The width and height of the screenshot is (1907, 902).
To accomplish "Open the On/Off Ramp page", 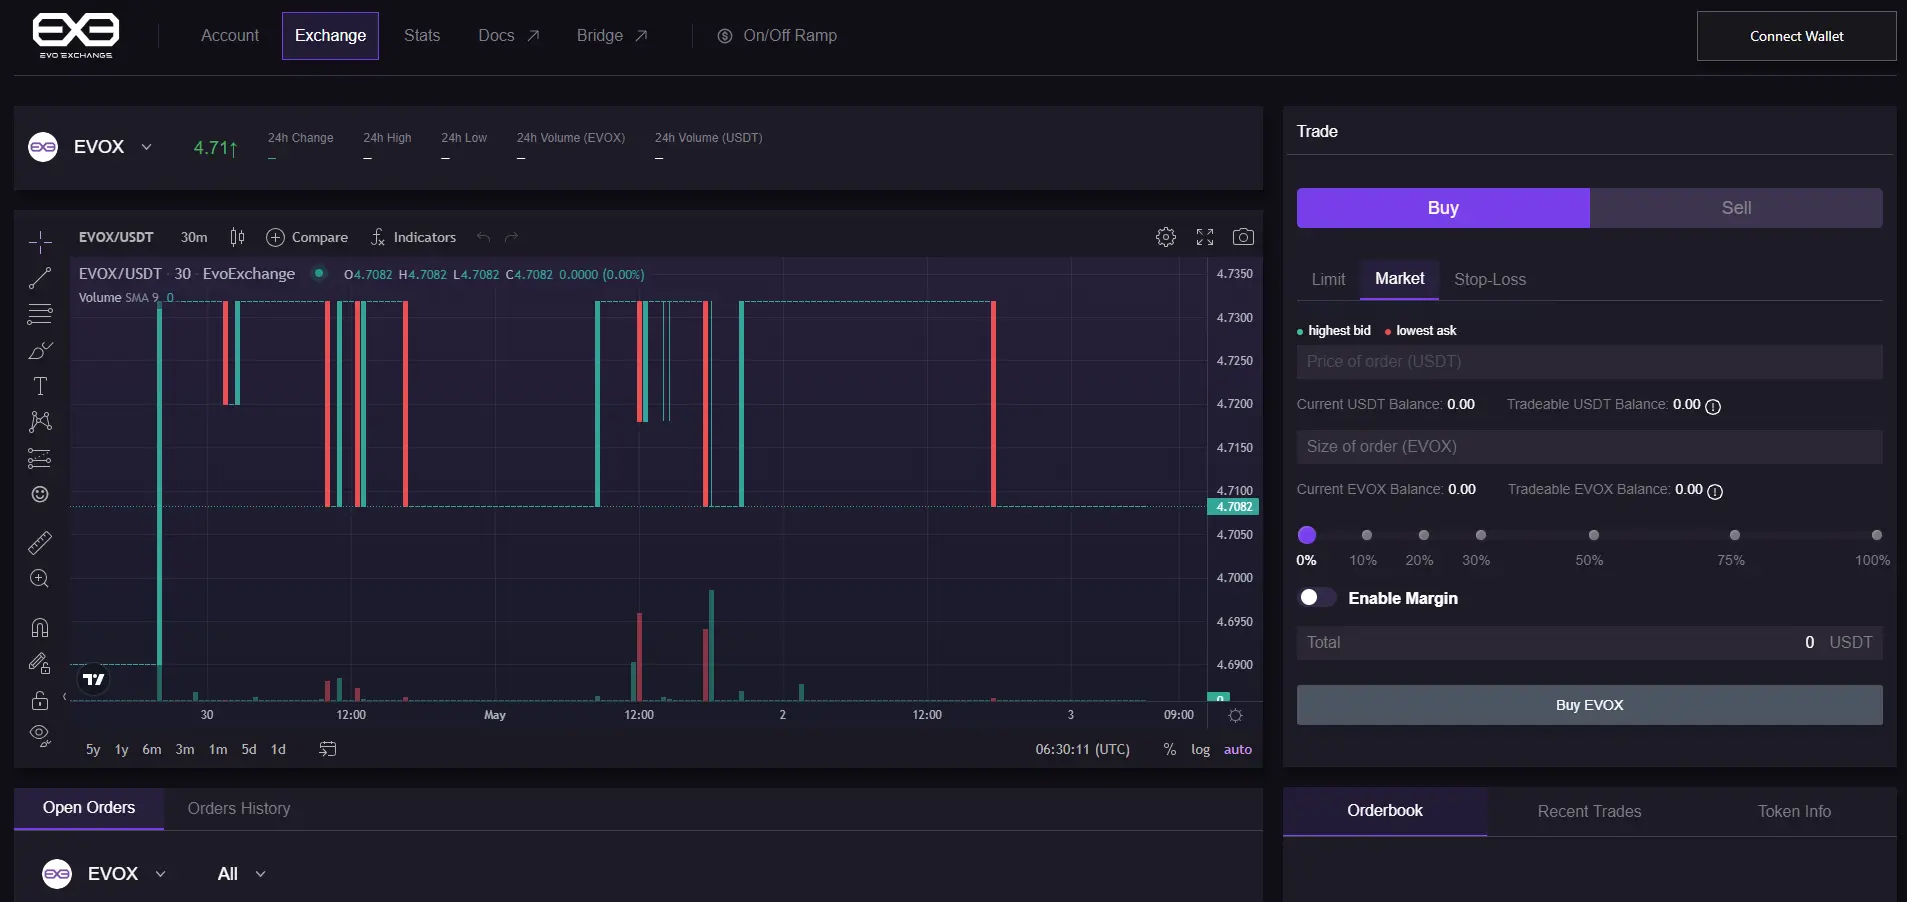I will click(x=777, y=36).
